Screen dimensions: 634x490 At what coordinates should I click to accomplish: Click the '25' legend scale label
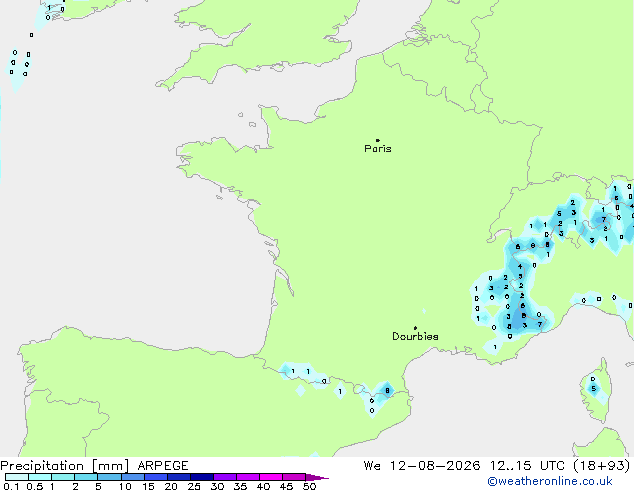(x=194, y=486)
